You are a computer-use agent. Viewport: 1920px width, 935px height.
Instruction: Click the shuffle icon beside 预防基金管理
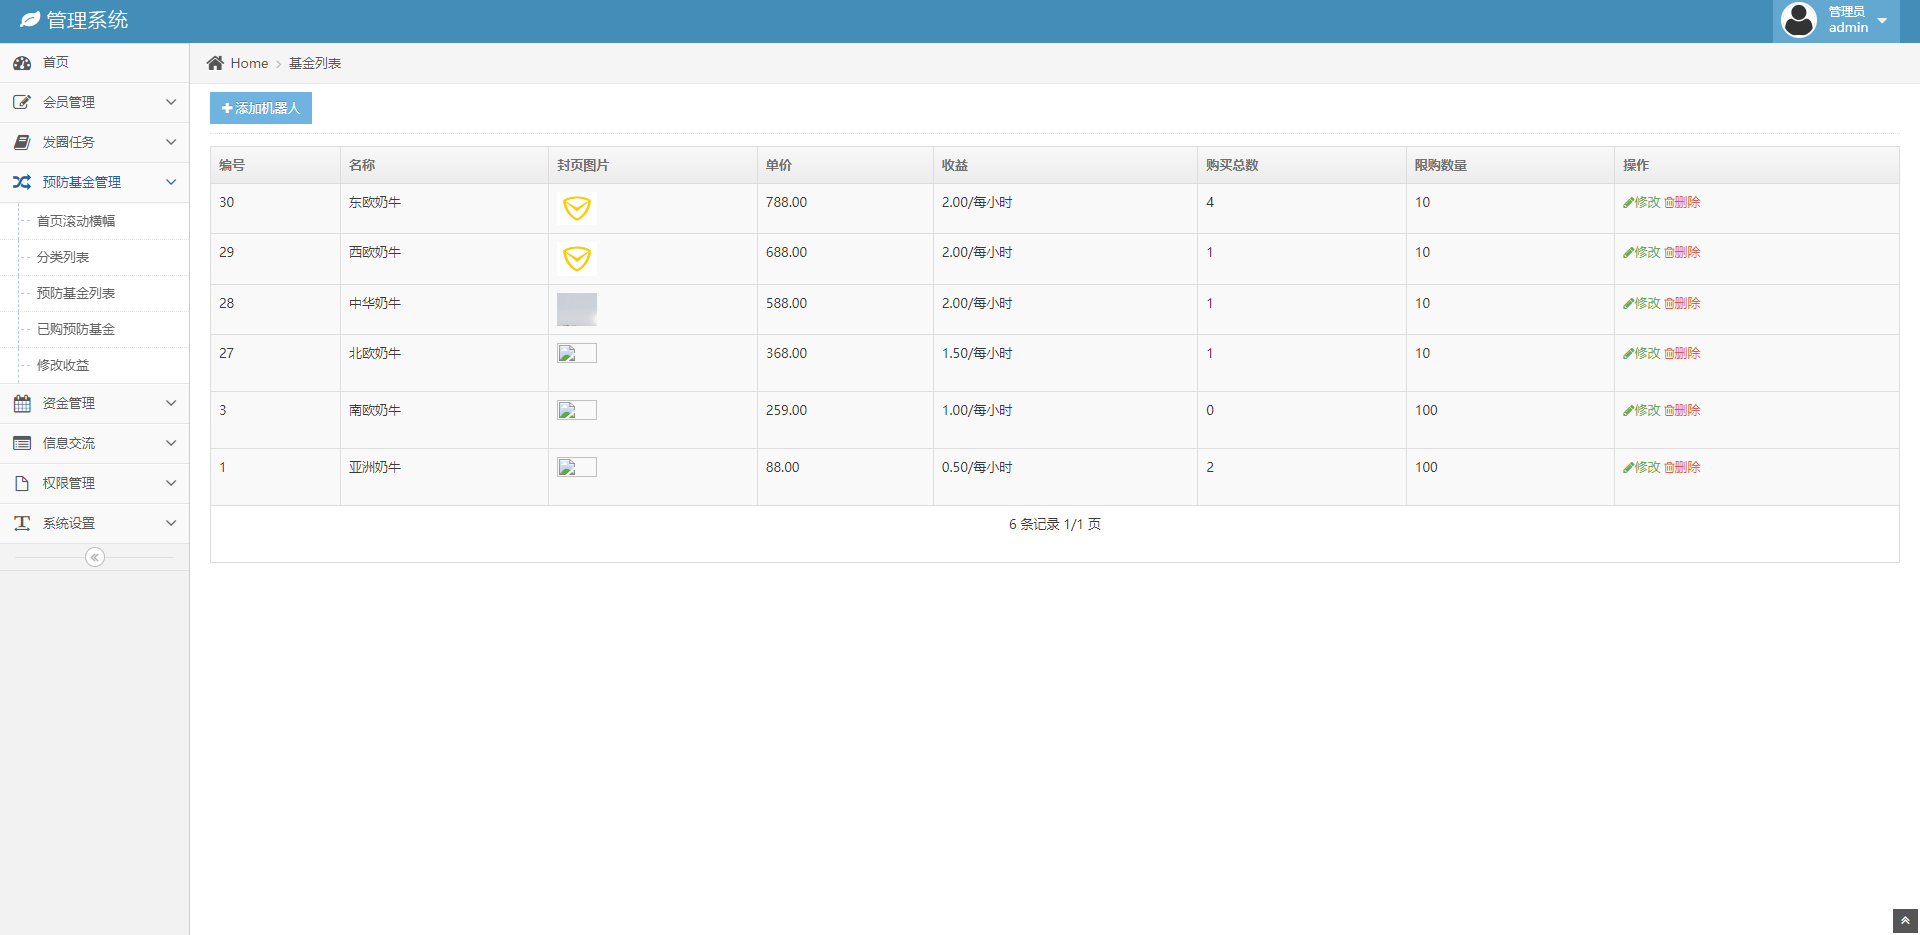click(22, 182)
